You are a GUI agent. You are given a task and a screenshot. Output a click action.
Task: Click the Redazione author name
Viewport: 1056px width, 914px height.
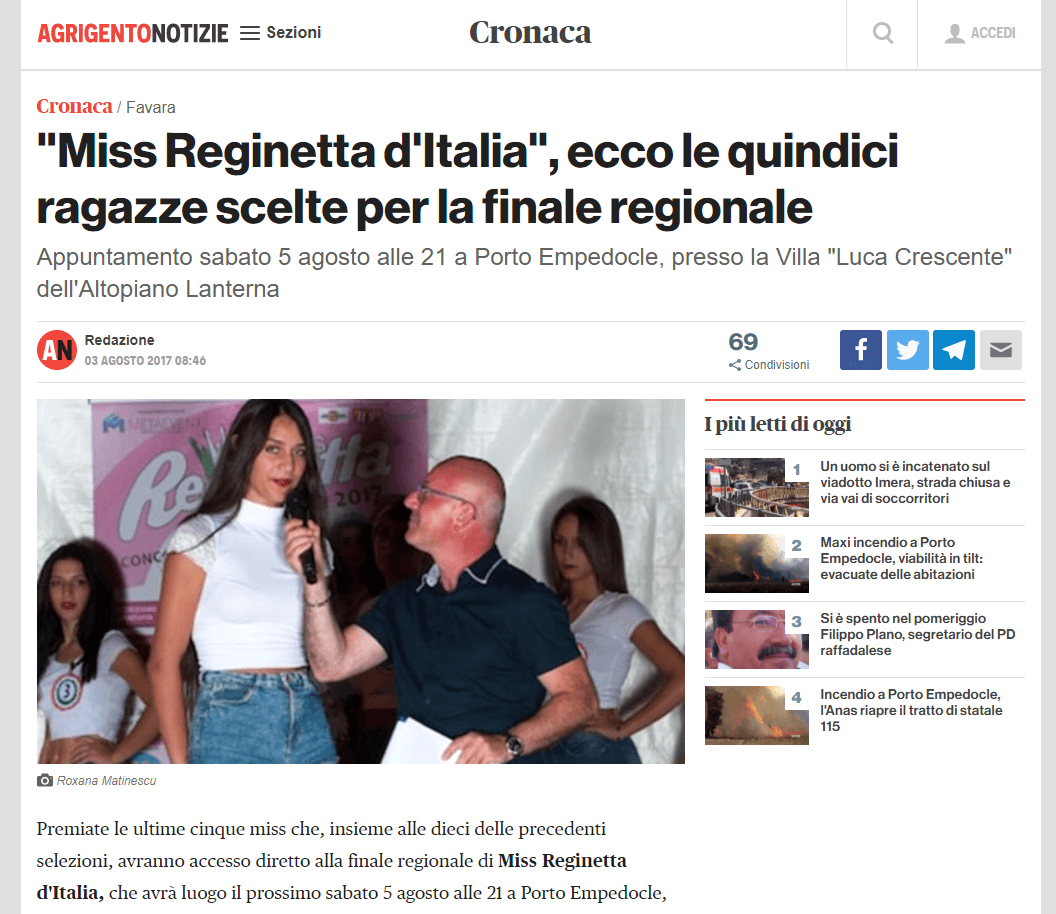119,340
